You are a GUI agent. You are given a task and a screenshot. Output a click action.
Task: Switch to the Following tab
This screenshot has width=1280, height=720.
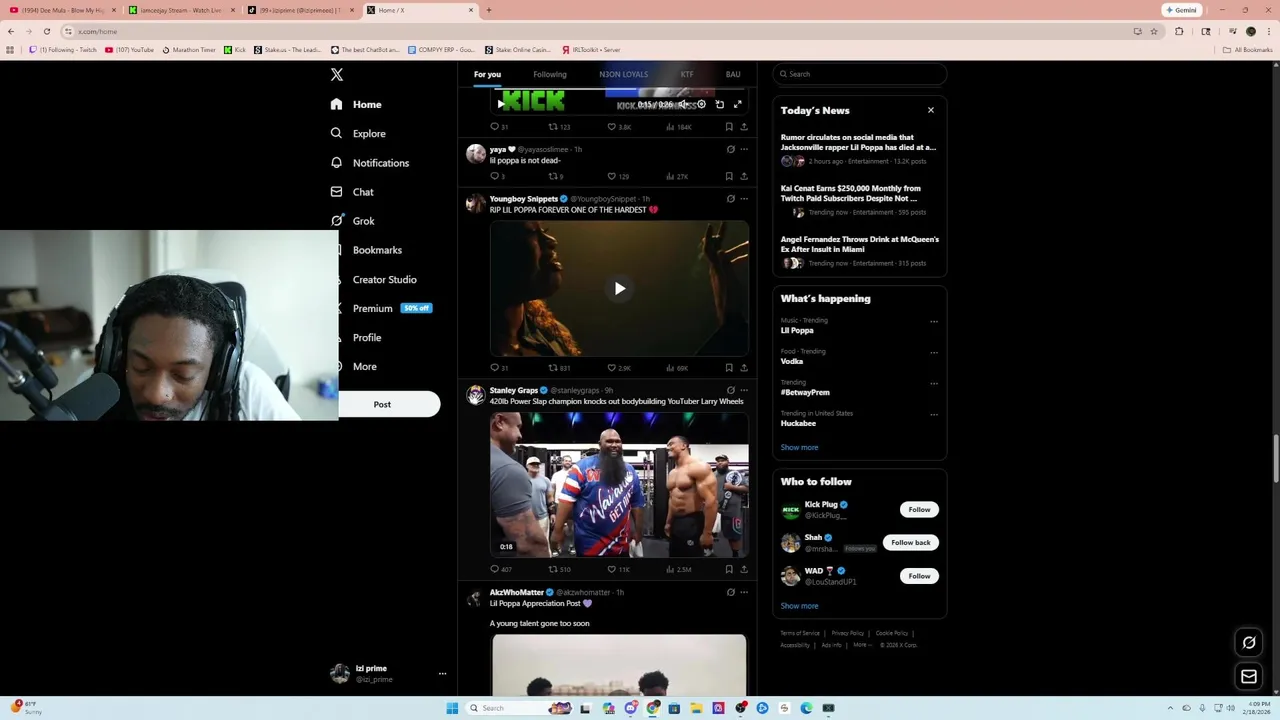point(549,74)
